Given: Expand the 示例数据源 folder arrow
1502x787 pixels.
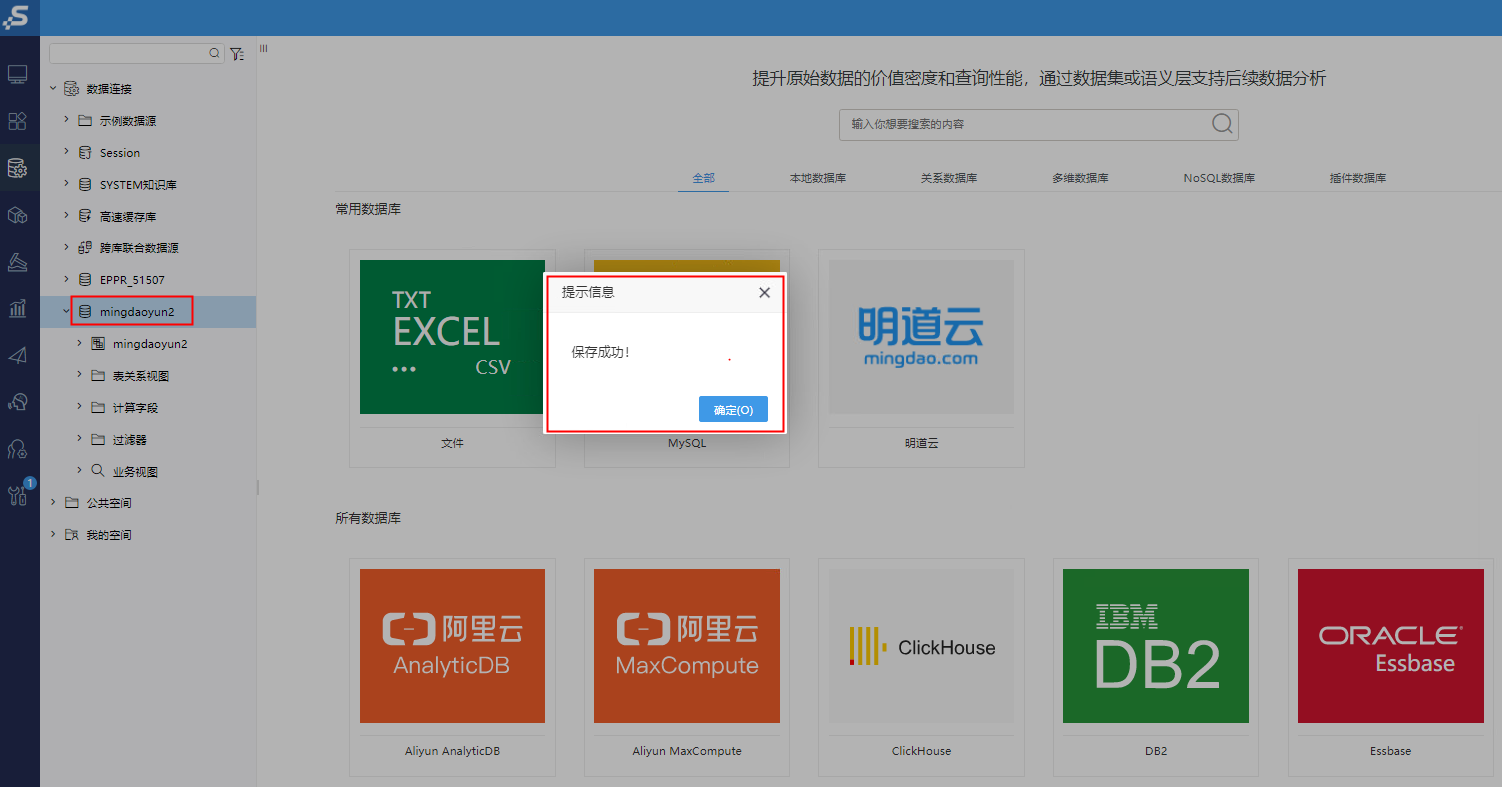Looking at the screenshot, I should [x=66, y=121].
